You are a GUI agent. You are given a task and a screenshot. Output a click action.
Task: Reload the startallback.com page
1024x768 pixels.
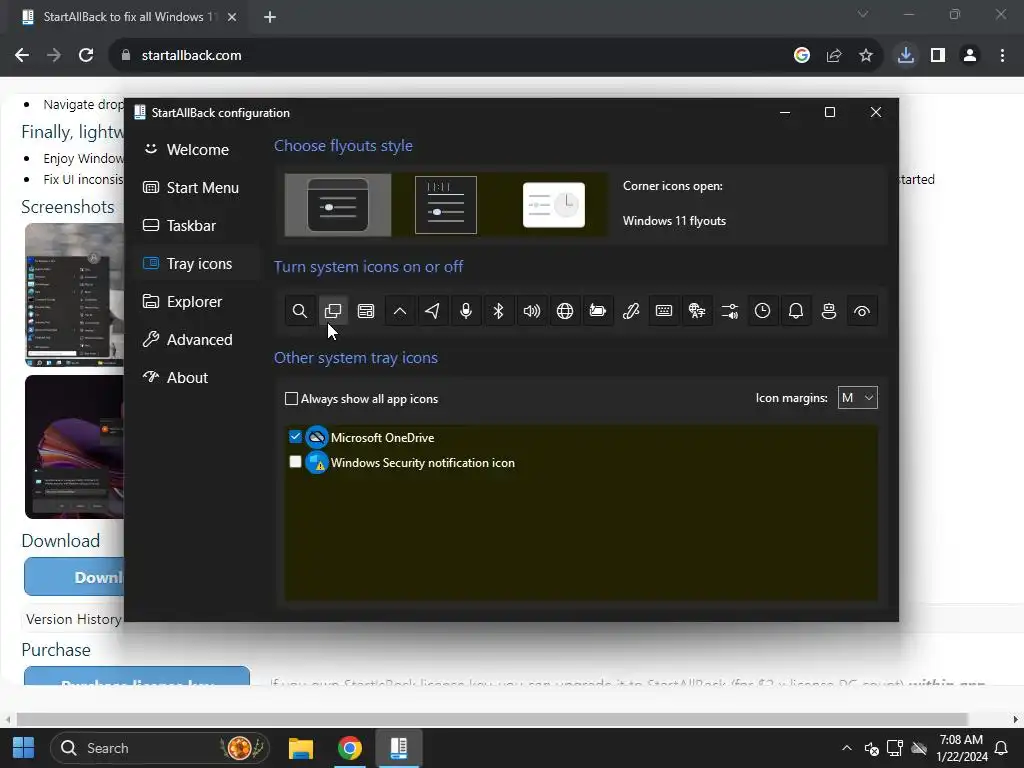[86, 56]
